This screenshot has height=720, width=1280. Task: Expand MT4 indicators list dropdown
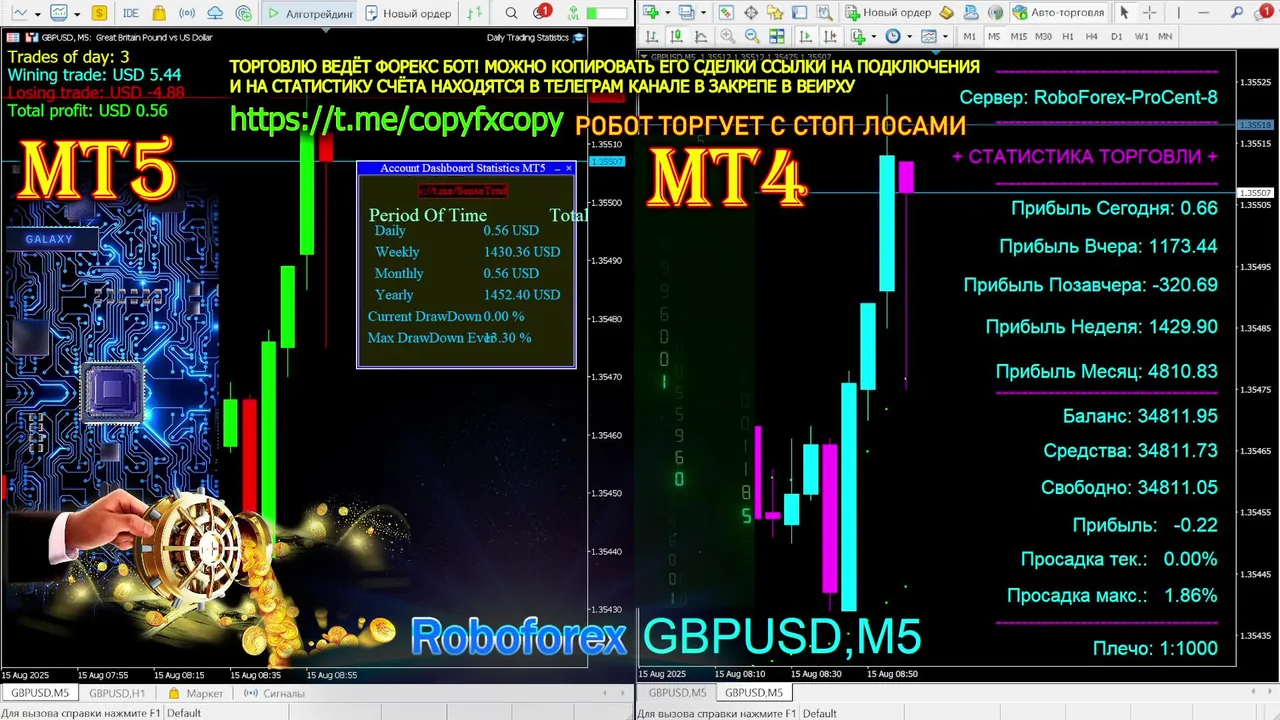[874, 36]
